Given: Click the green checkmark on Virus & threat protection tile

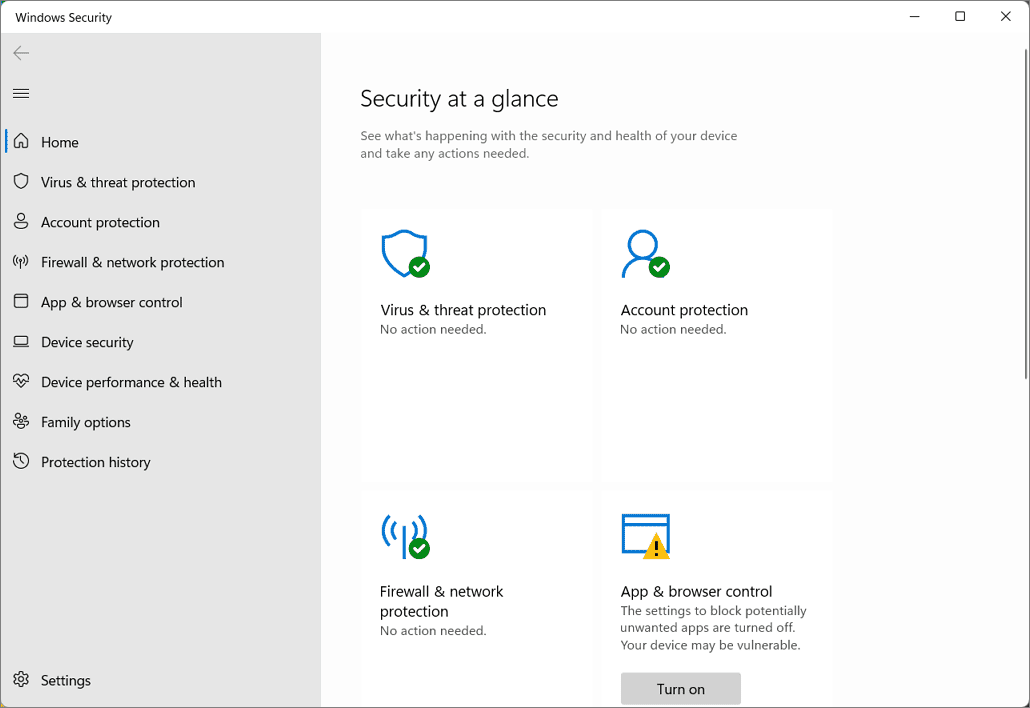Looking at the screenshot, I should [419, 268].
